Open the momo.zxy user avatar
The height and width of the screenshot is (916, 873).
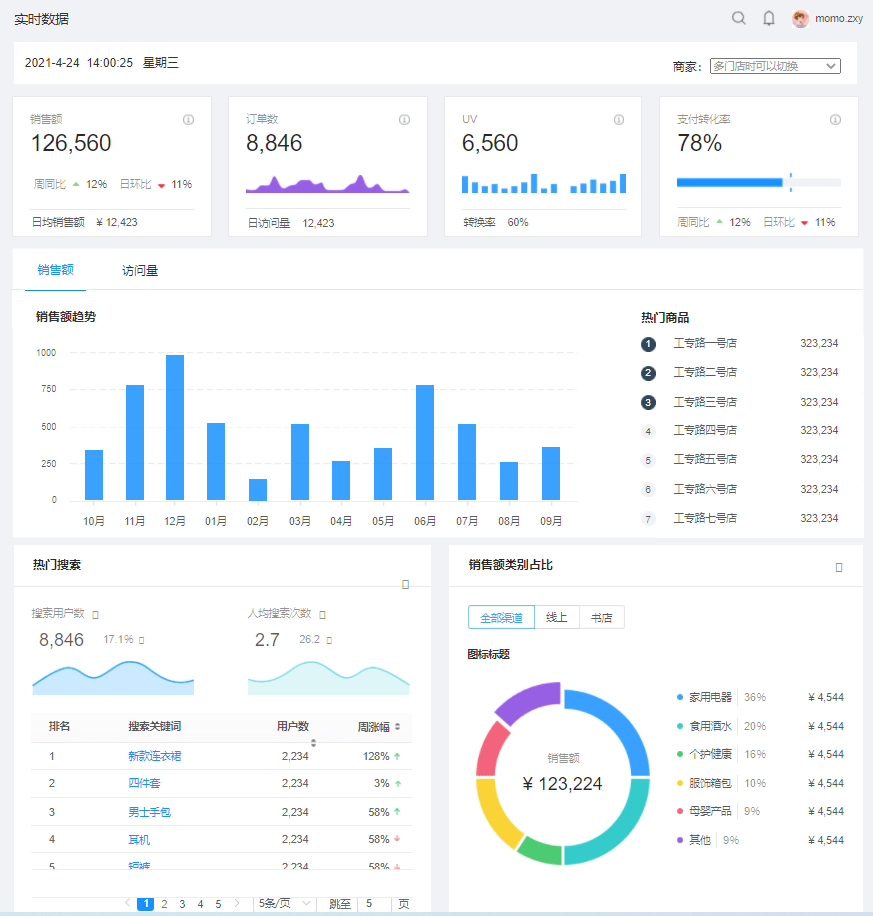coord(800,19)
